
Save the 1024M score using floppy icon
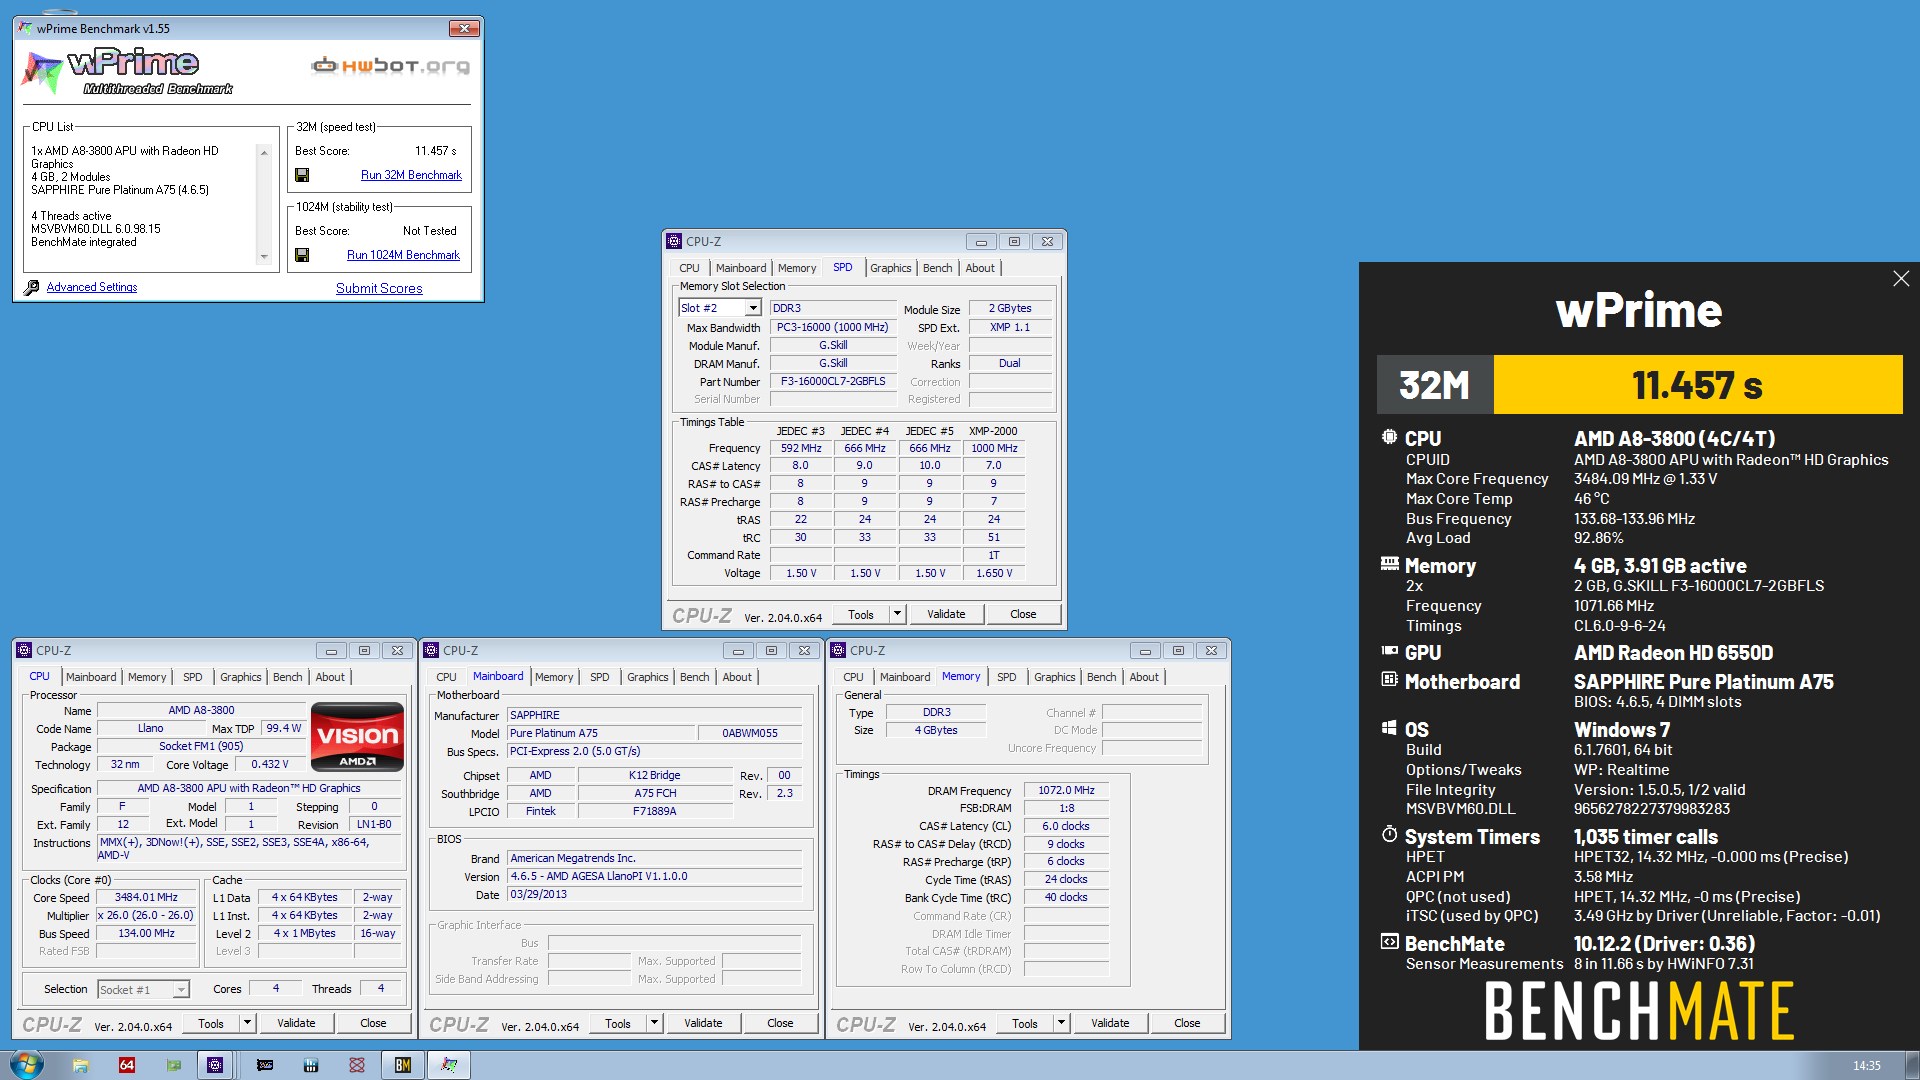(x=302, y=255)
